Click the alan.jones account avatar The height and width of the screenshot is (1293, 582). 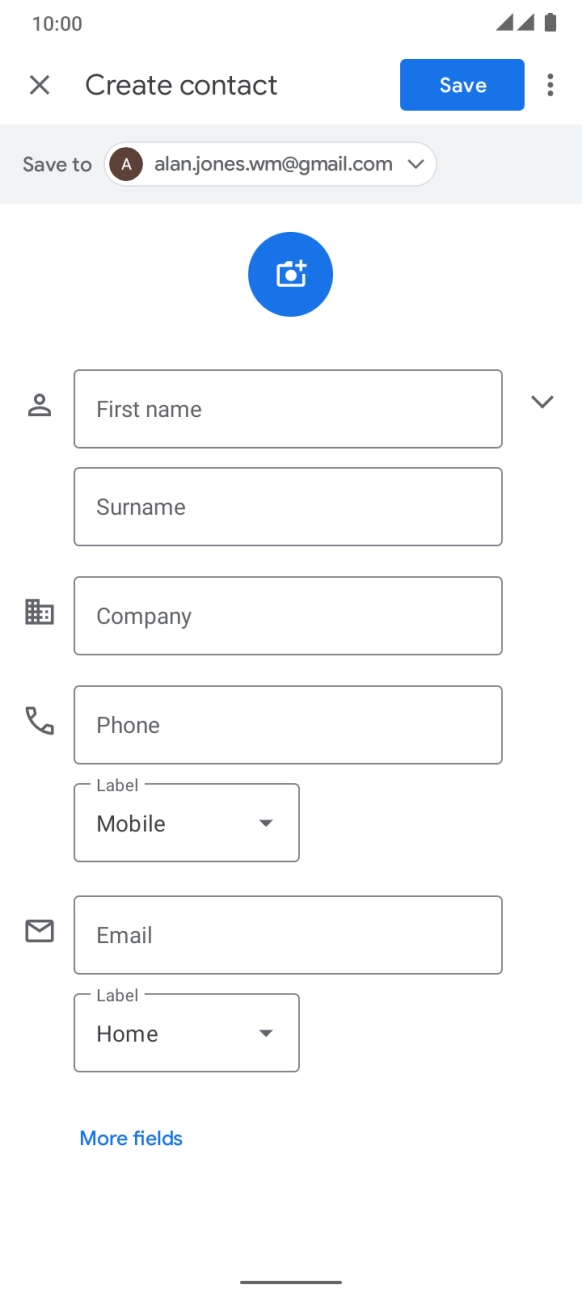pyautogui.click(x=126, y=163)
